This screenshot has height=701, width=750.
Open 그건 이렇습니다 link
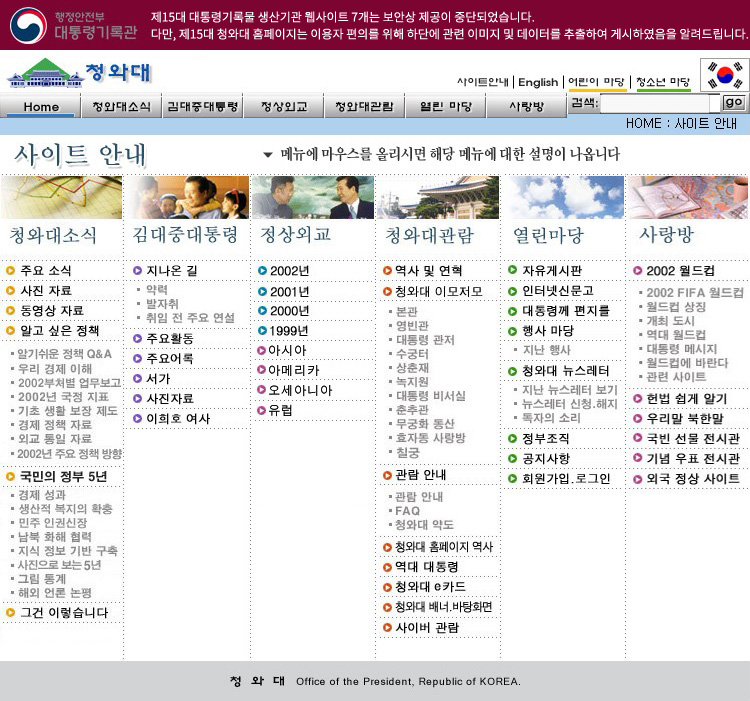point(64,613)
